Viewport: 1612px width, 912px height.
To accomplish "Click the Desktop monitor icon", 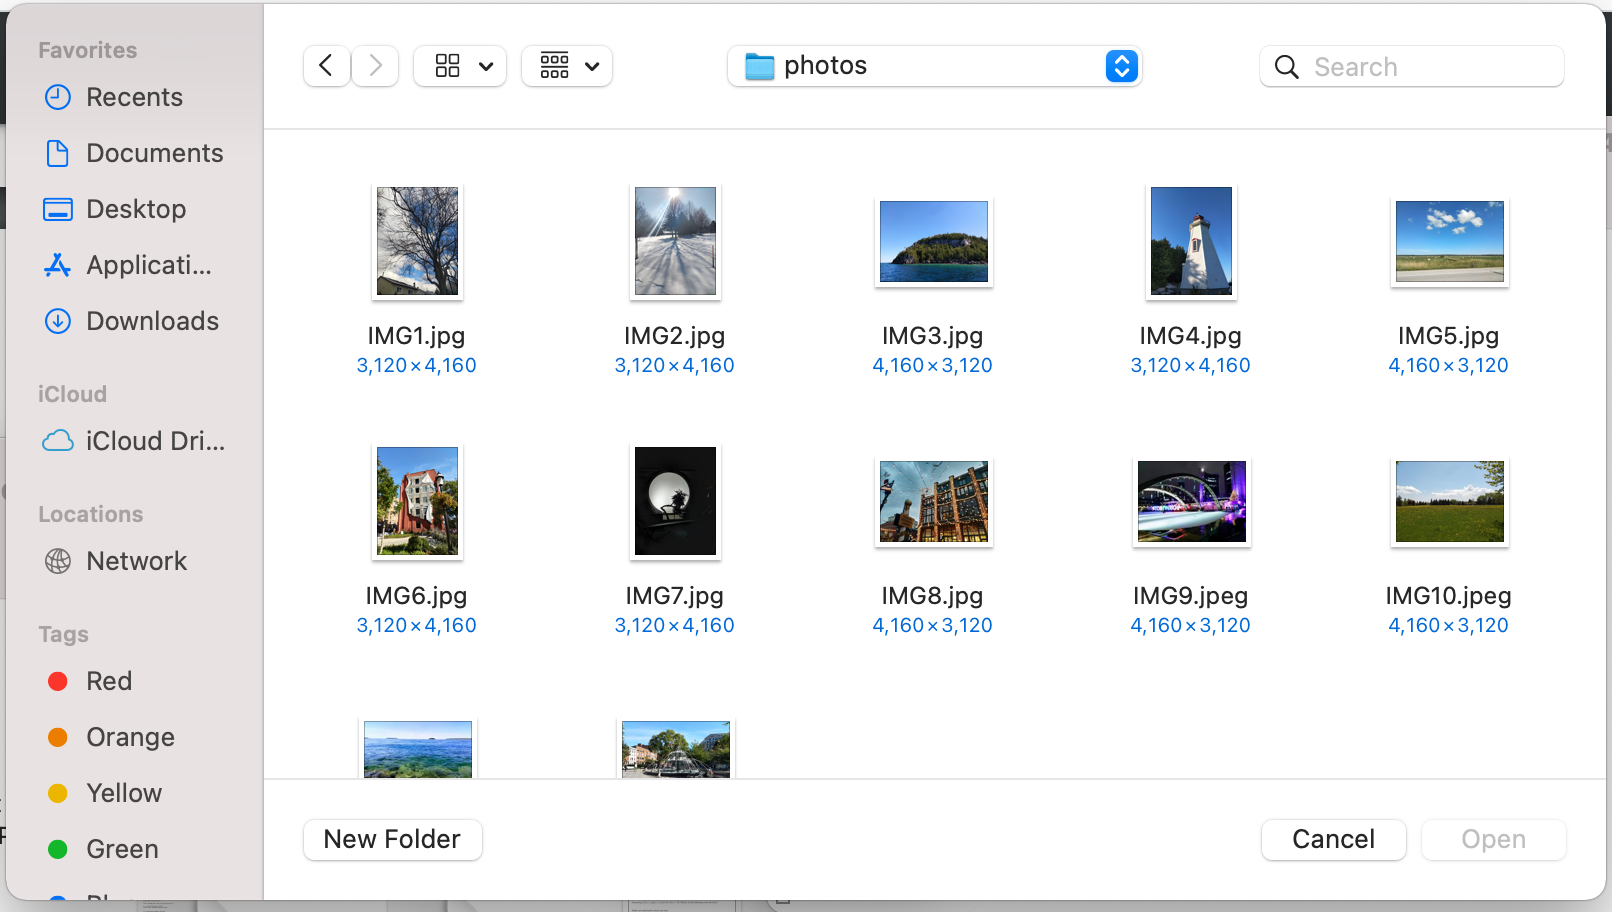I will coord(58,209).
